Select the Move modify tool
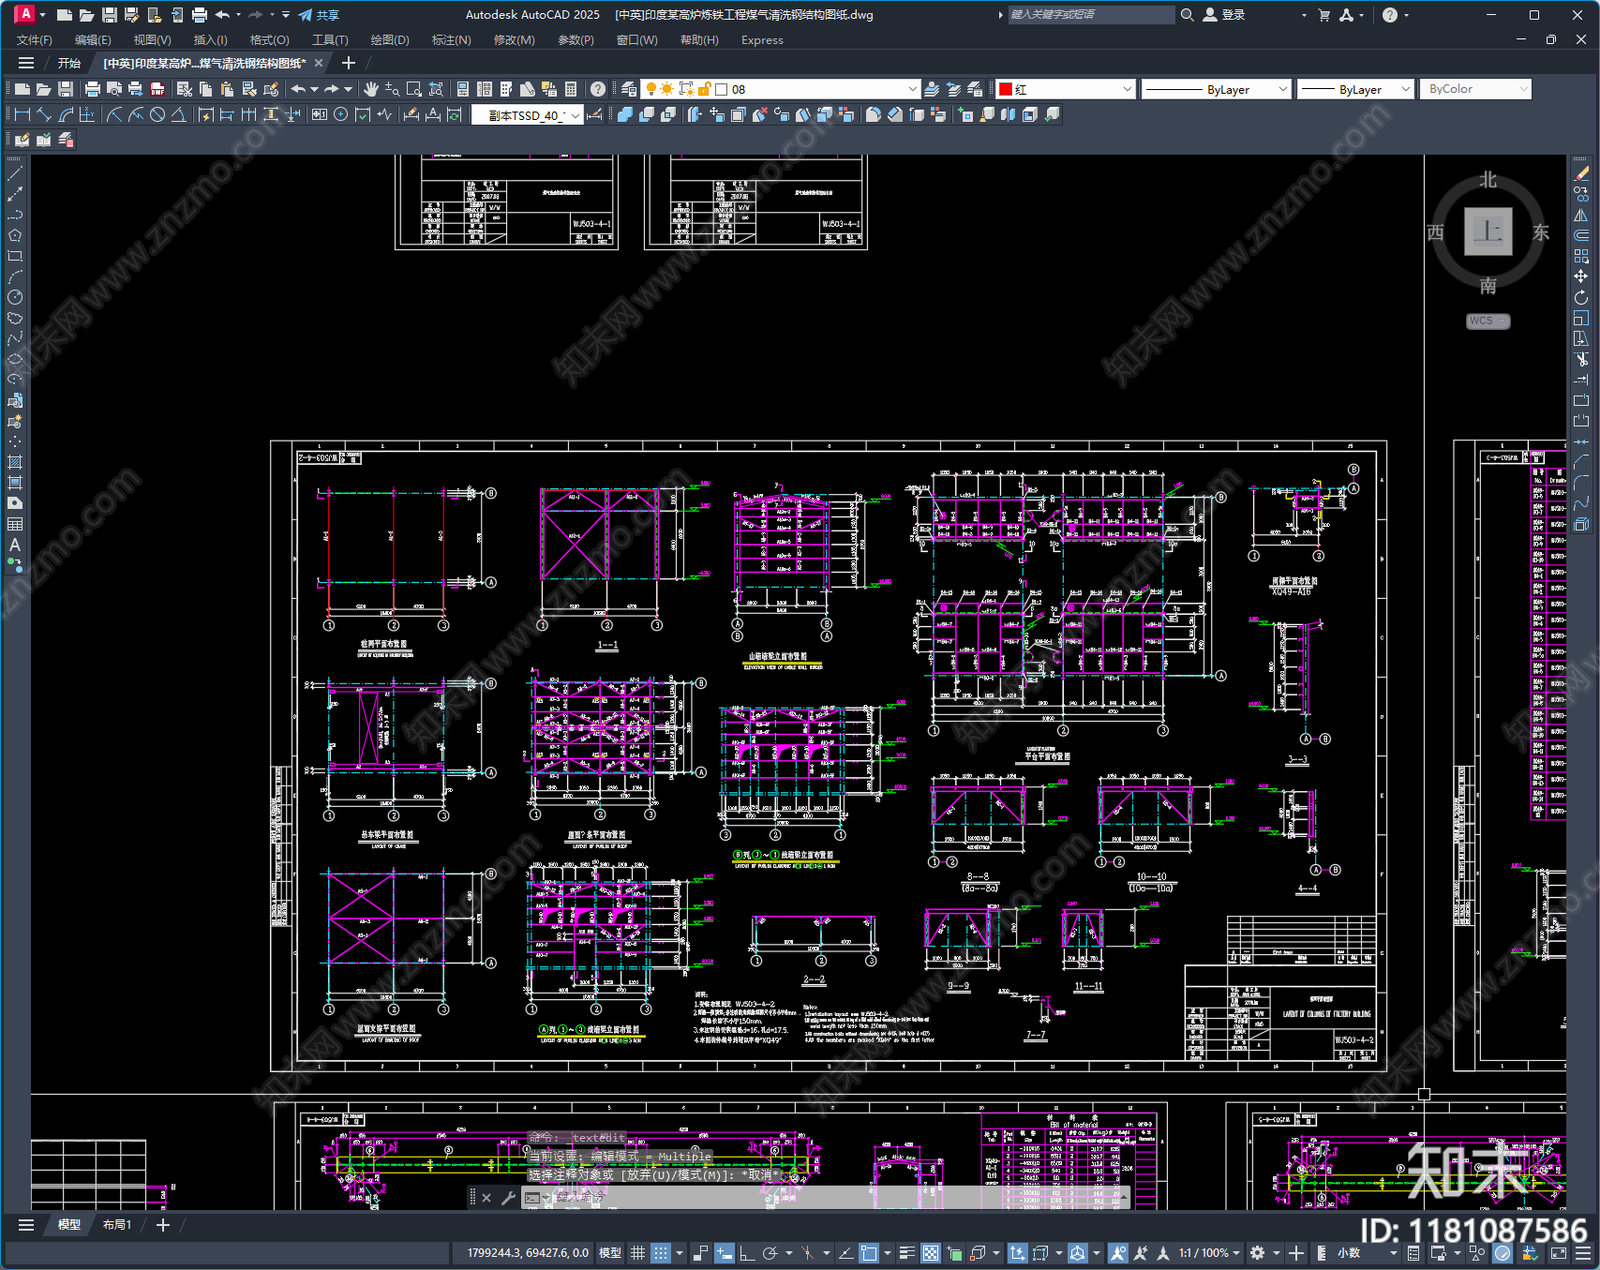The width and height of the screenshot is (1600, 1270). pos(1581,276)
